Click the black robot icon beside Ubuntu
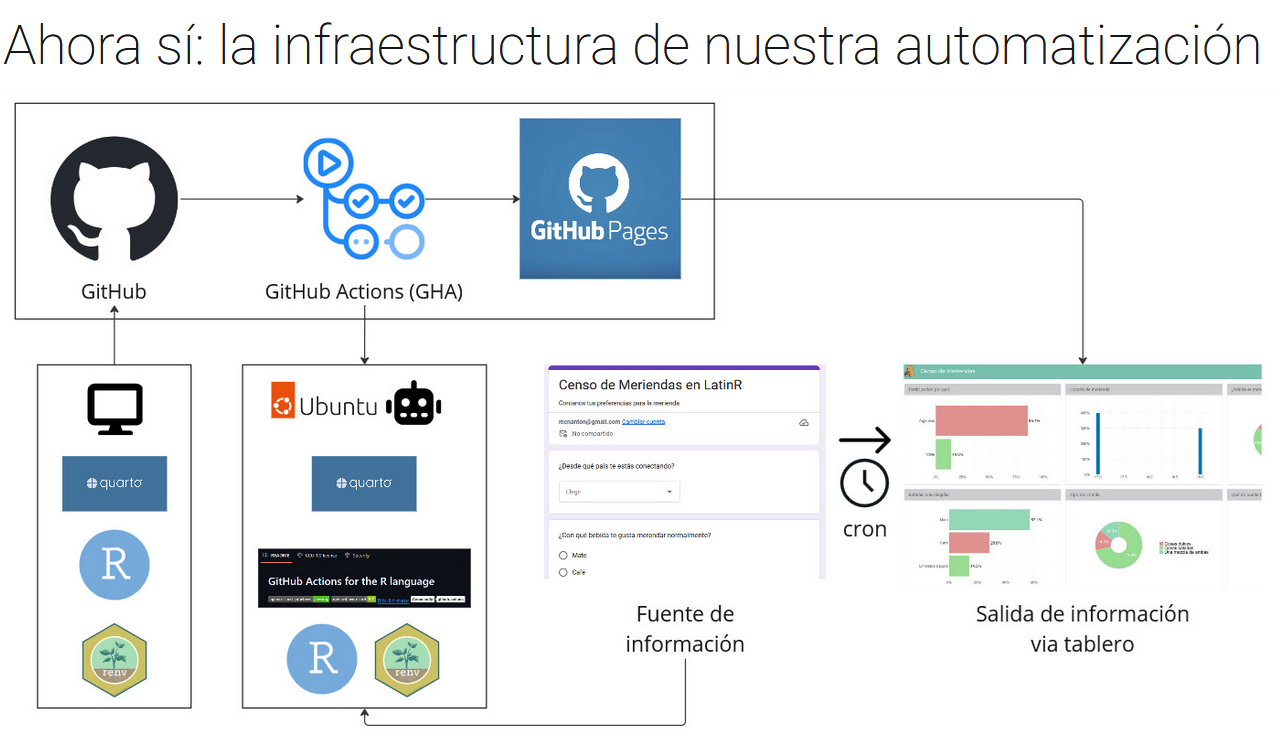Screen dimensions: 1280x741 (x=414, y=405)
